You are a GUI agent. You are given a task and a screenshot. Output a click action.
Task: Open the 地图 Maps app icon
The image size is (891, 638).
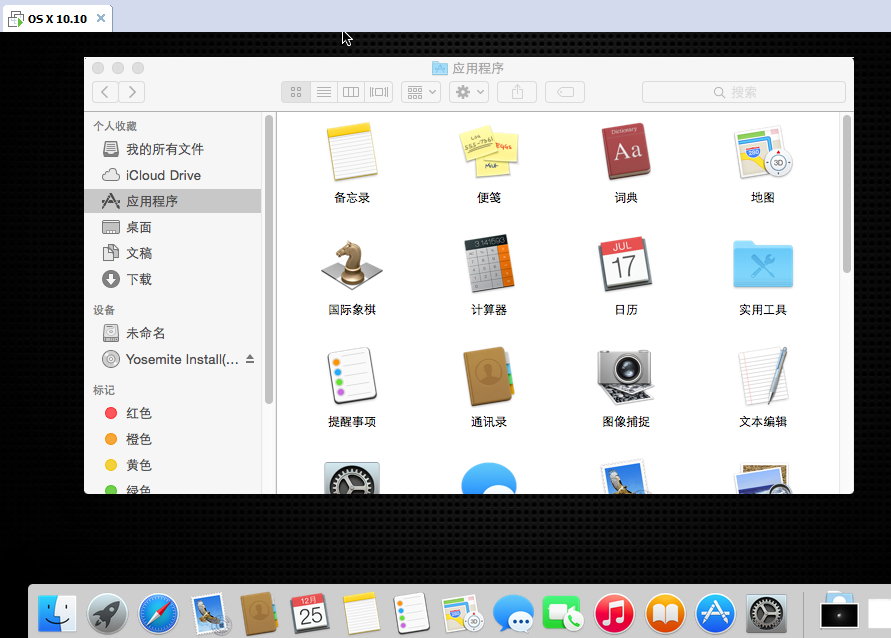pyautogui.click(x=763, y=152)
